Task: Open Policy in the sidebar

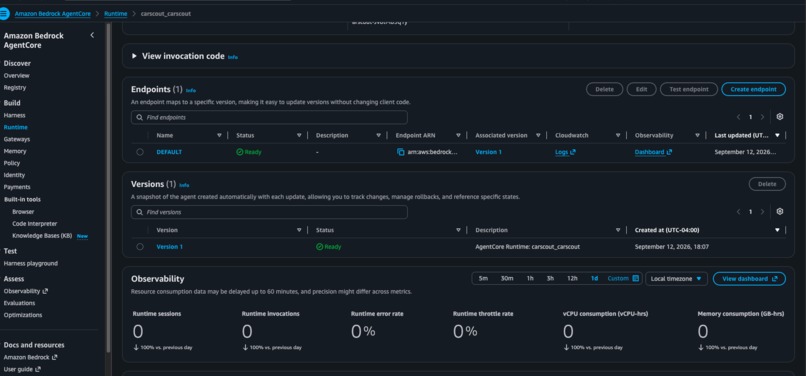Action: [x=12, y=163]
